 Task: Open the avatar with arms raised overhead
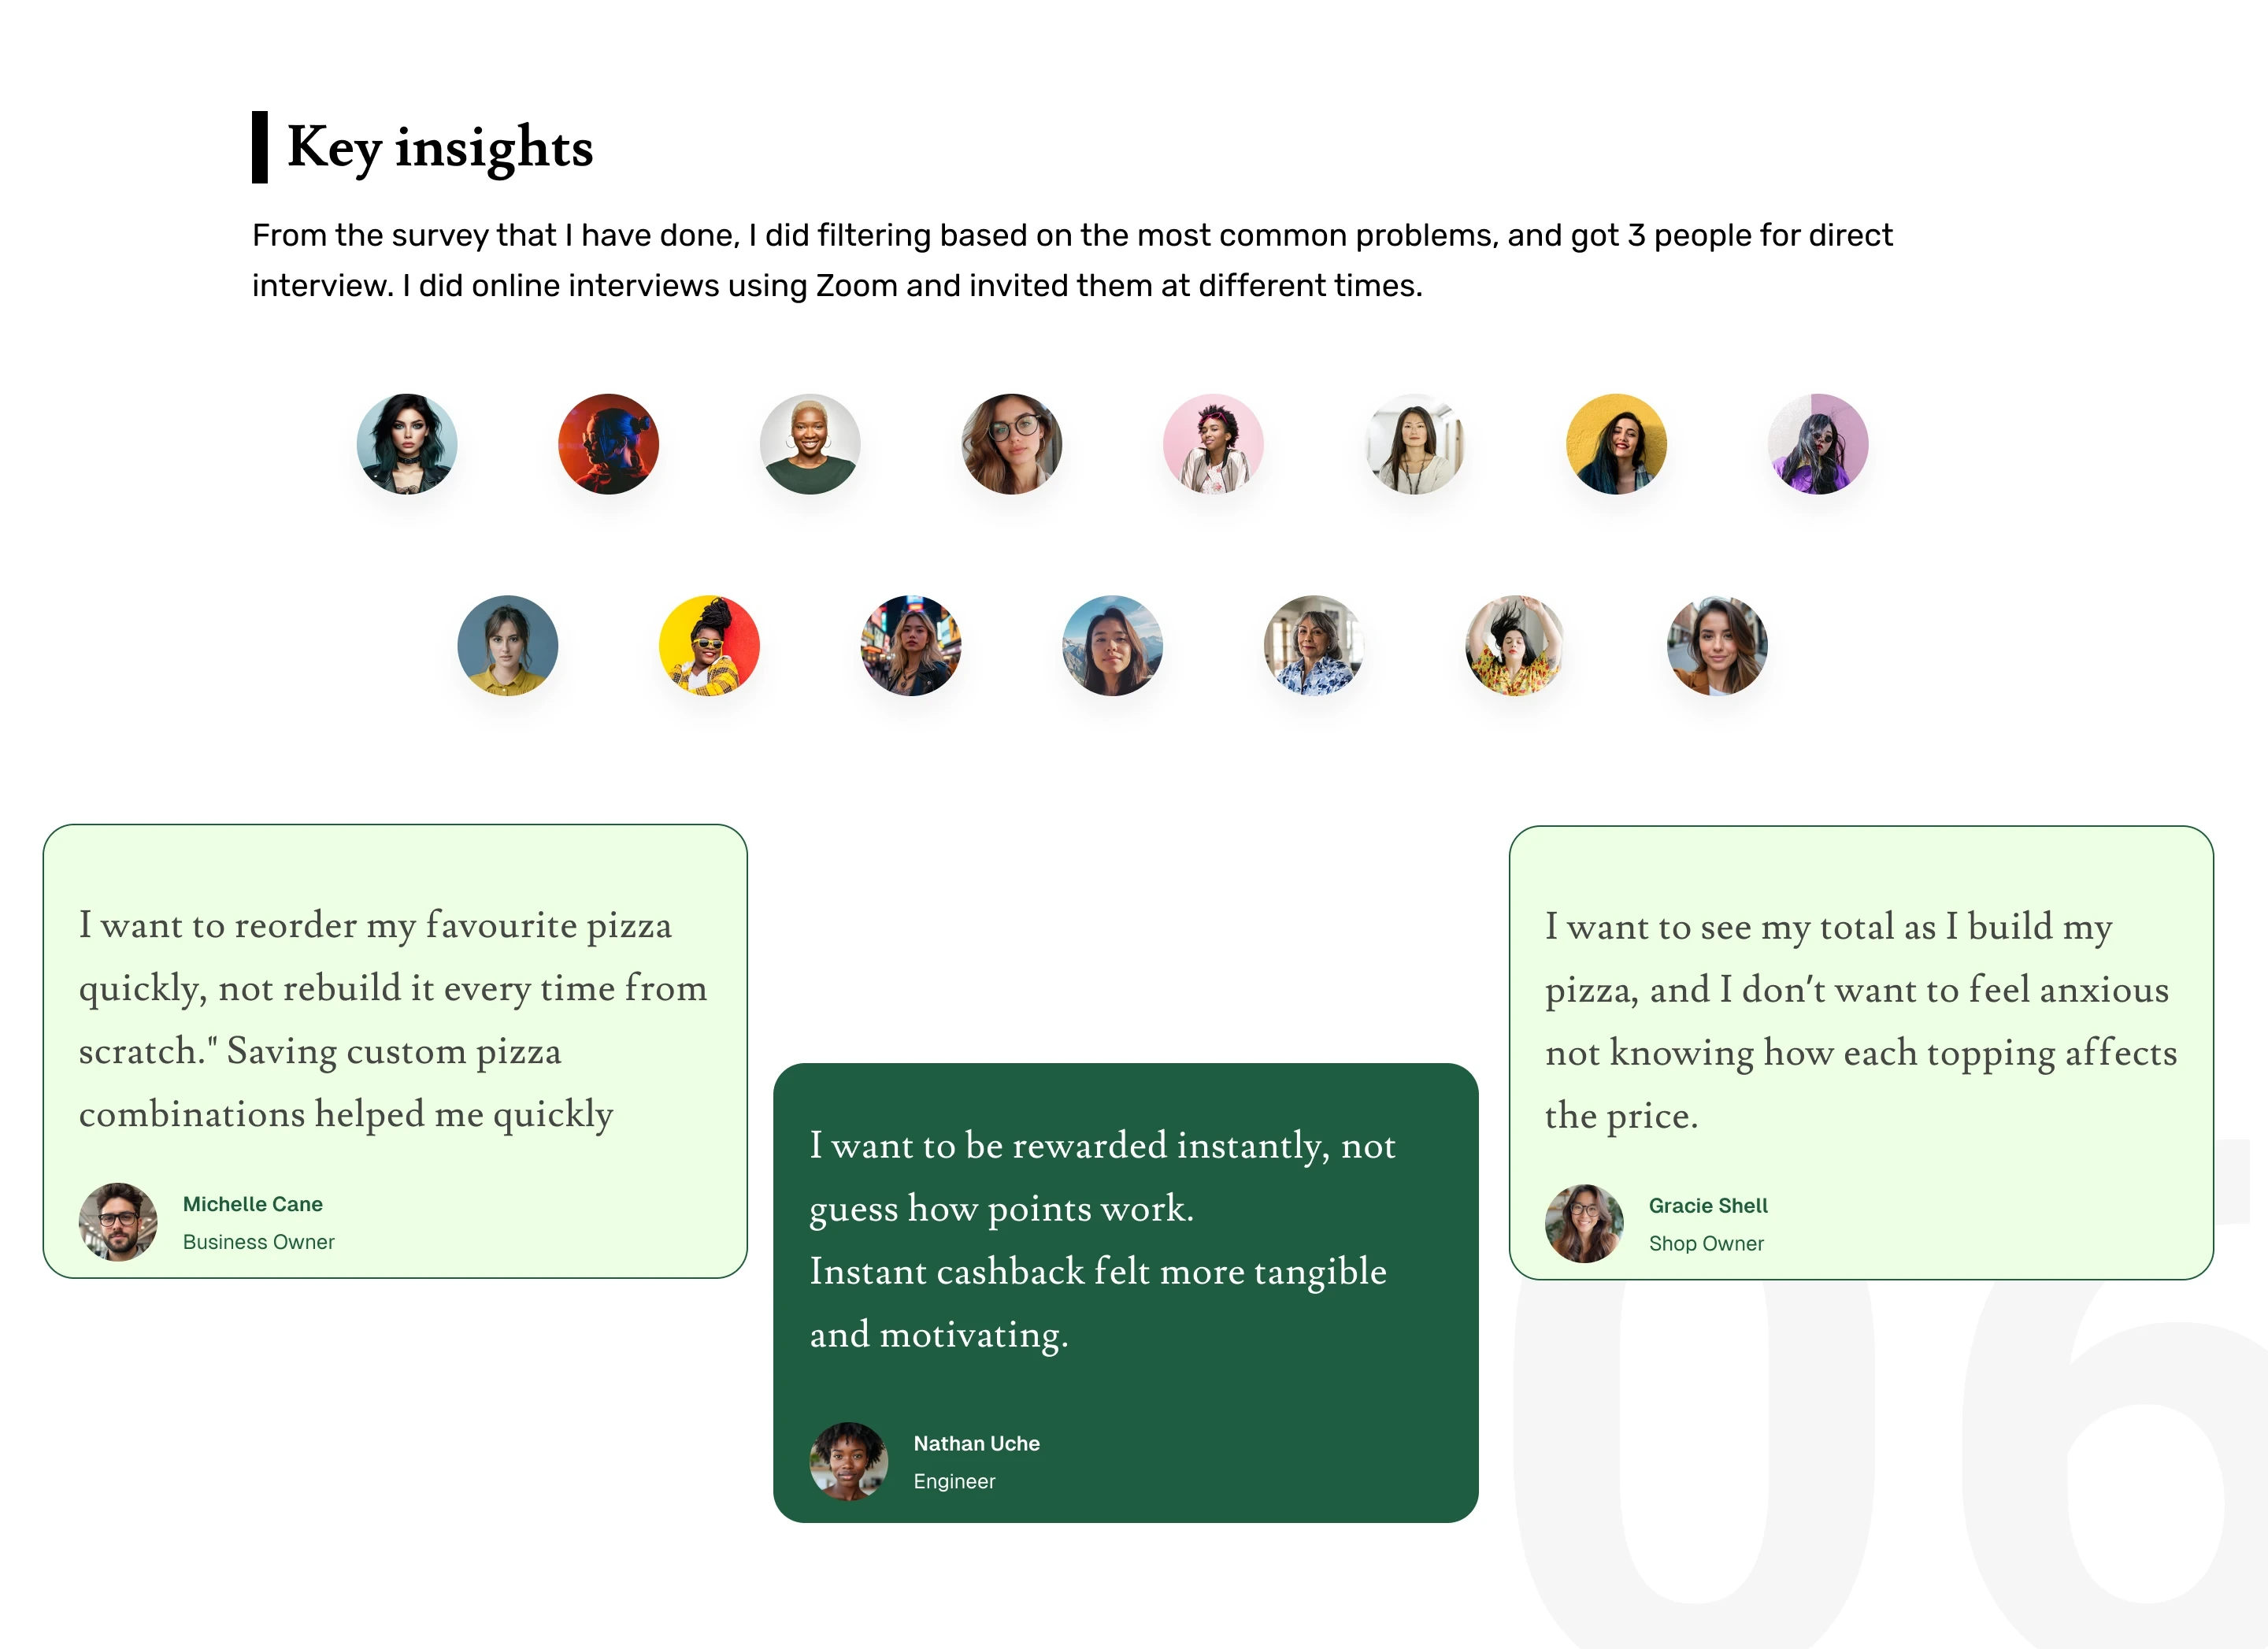point(1515,646)
